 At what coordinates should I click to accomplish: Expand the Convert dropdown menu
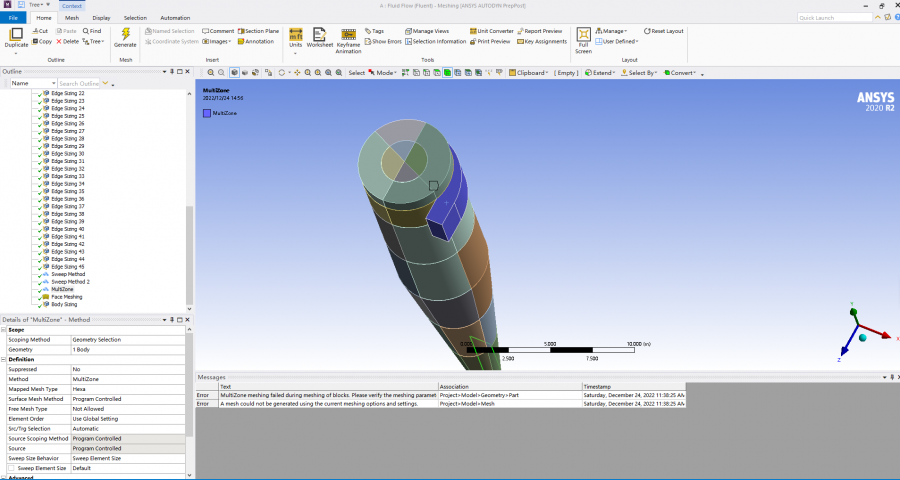(682, 73)
